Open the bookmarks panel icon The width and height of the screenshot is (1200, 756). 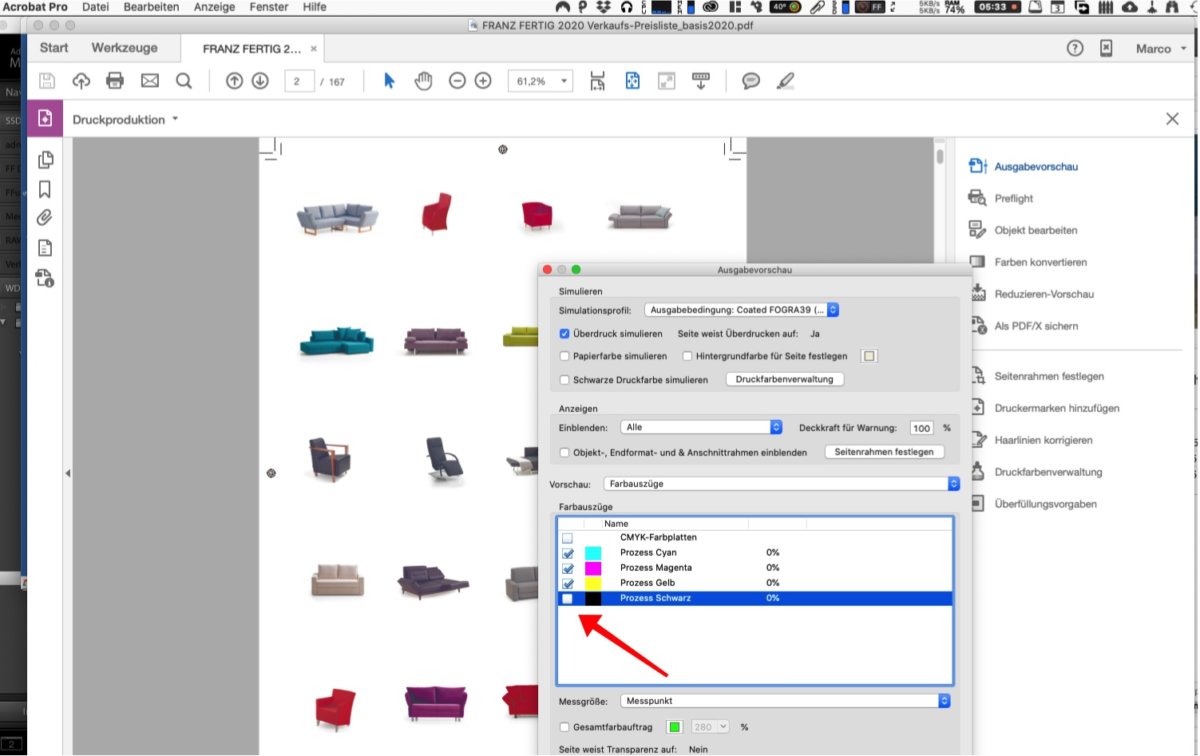tap(44, 189)
